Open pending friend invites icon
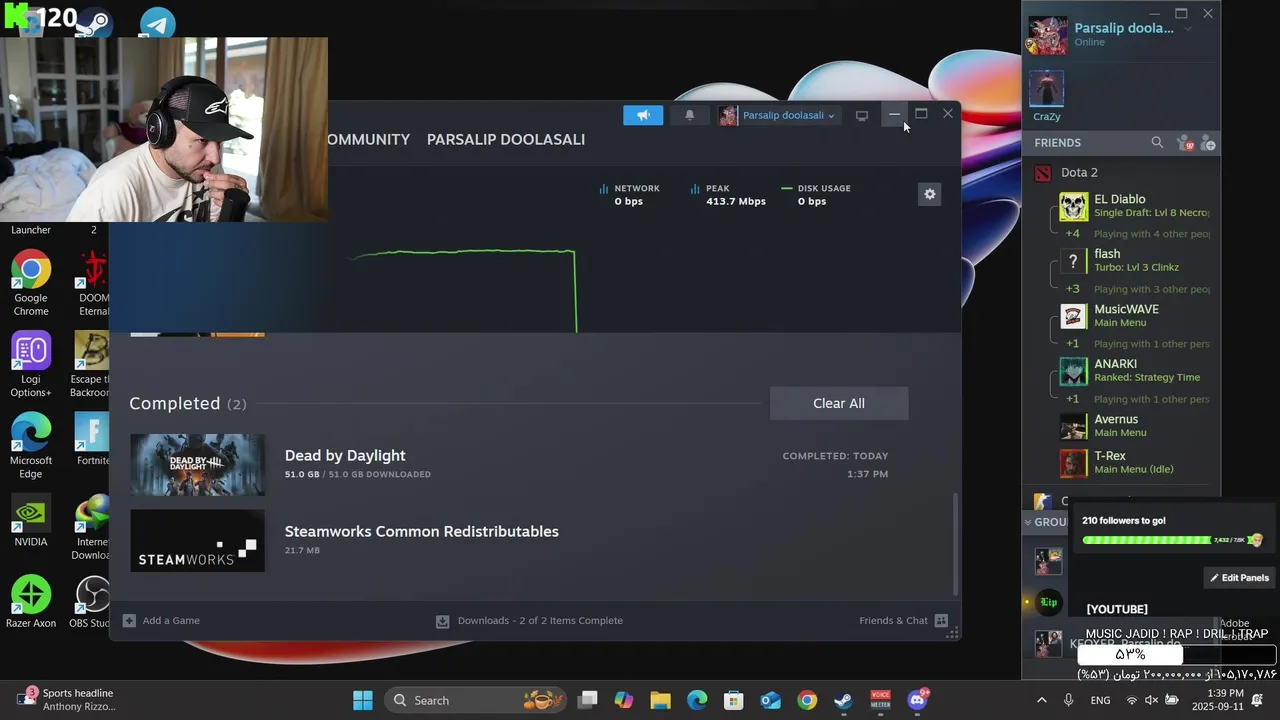The image size is (1280, 720). [1184, 143]
